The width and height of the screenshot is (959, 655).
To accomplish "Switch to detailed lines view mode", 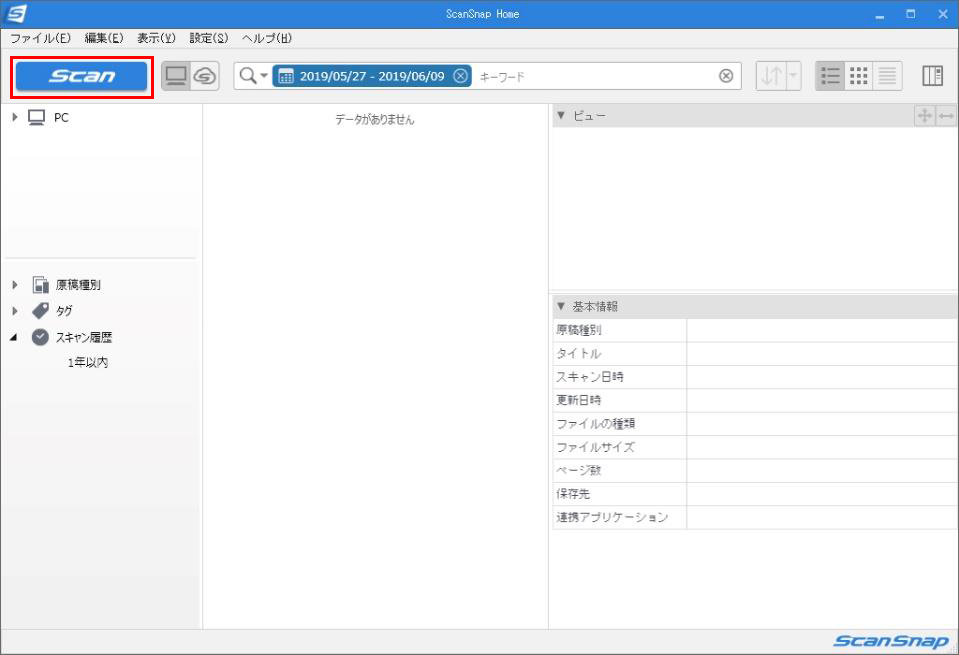I will pos(887,76).
